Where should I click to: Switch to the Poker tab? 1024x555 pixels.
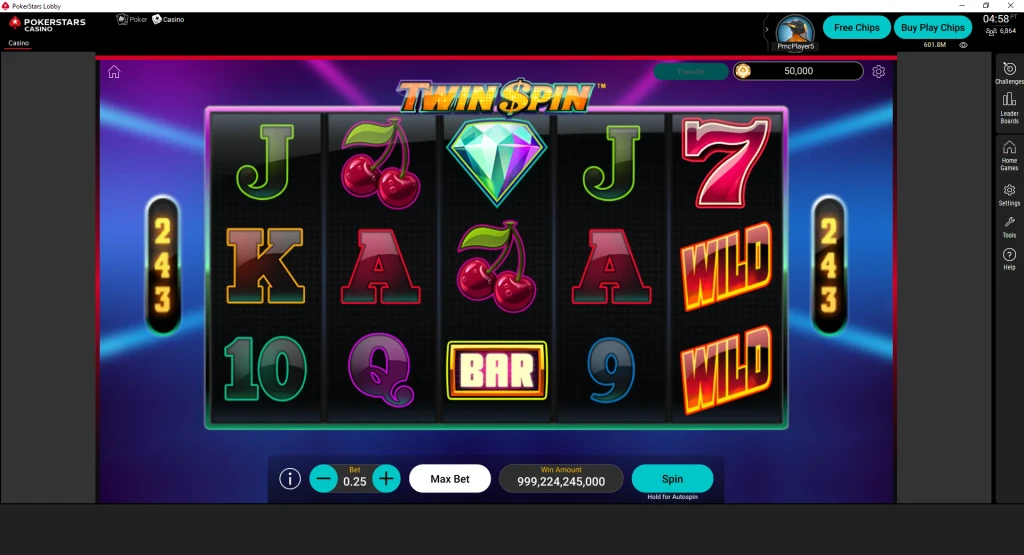coord(132,20)
